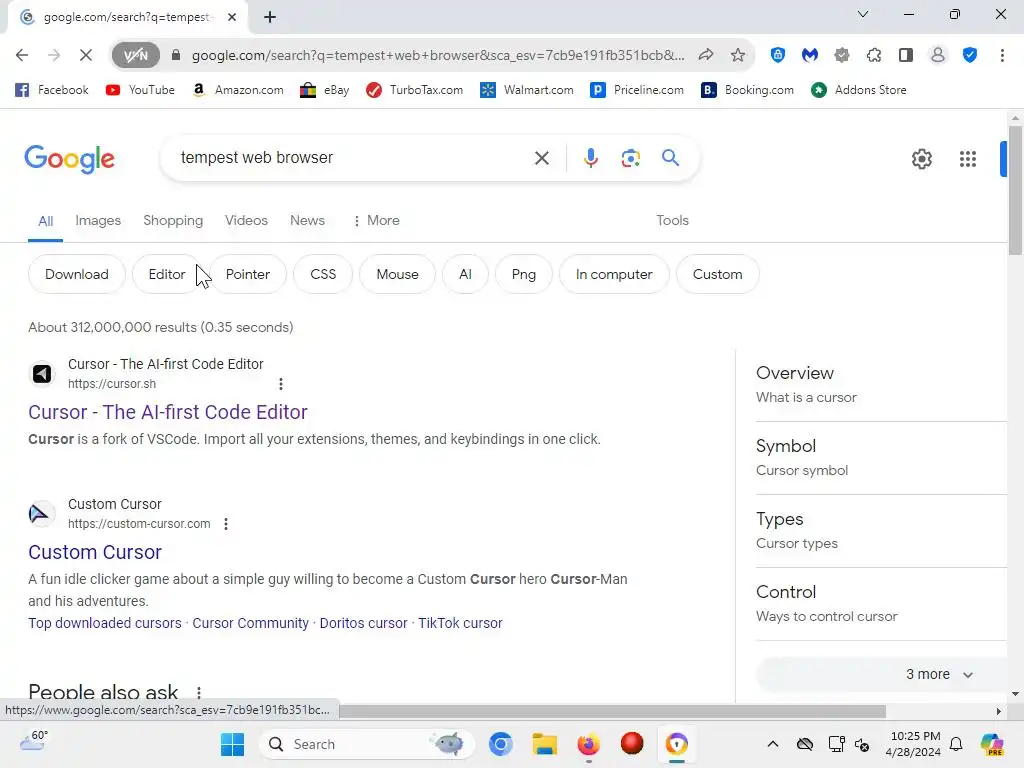Open the Malwarebytes extension icon
Screen dimensions: 1024x768
pyautogui.click(x=810, y=56)
